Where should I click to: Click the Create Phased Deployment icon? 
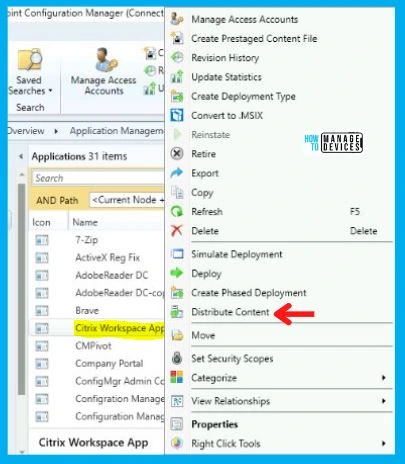coord(177,293)
